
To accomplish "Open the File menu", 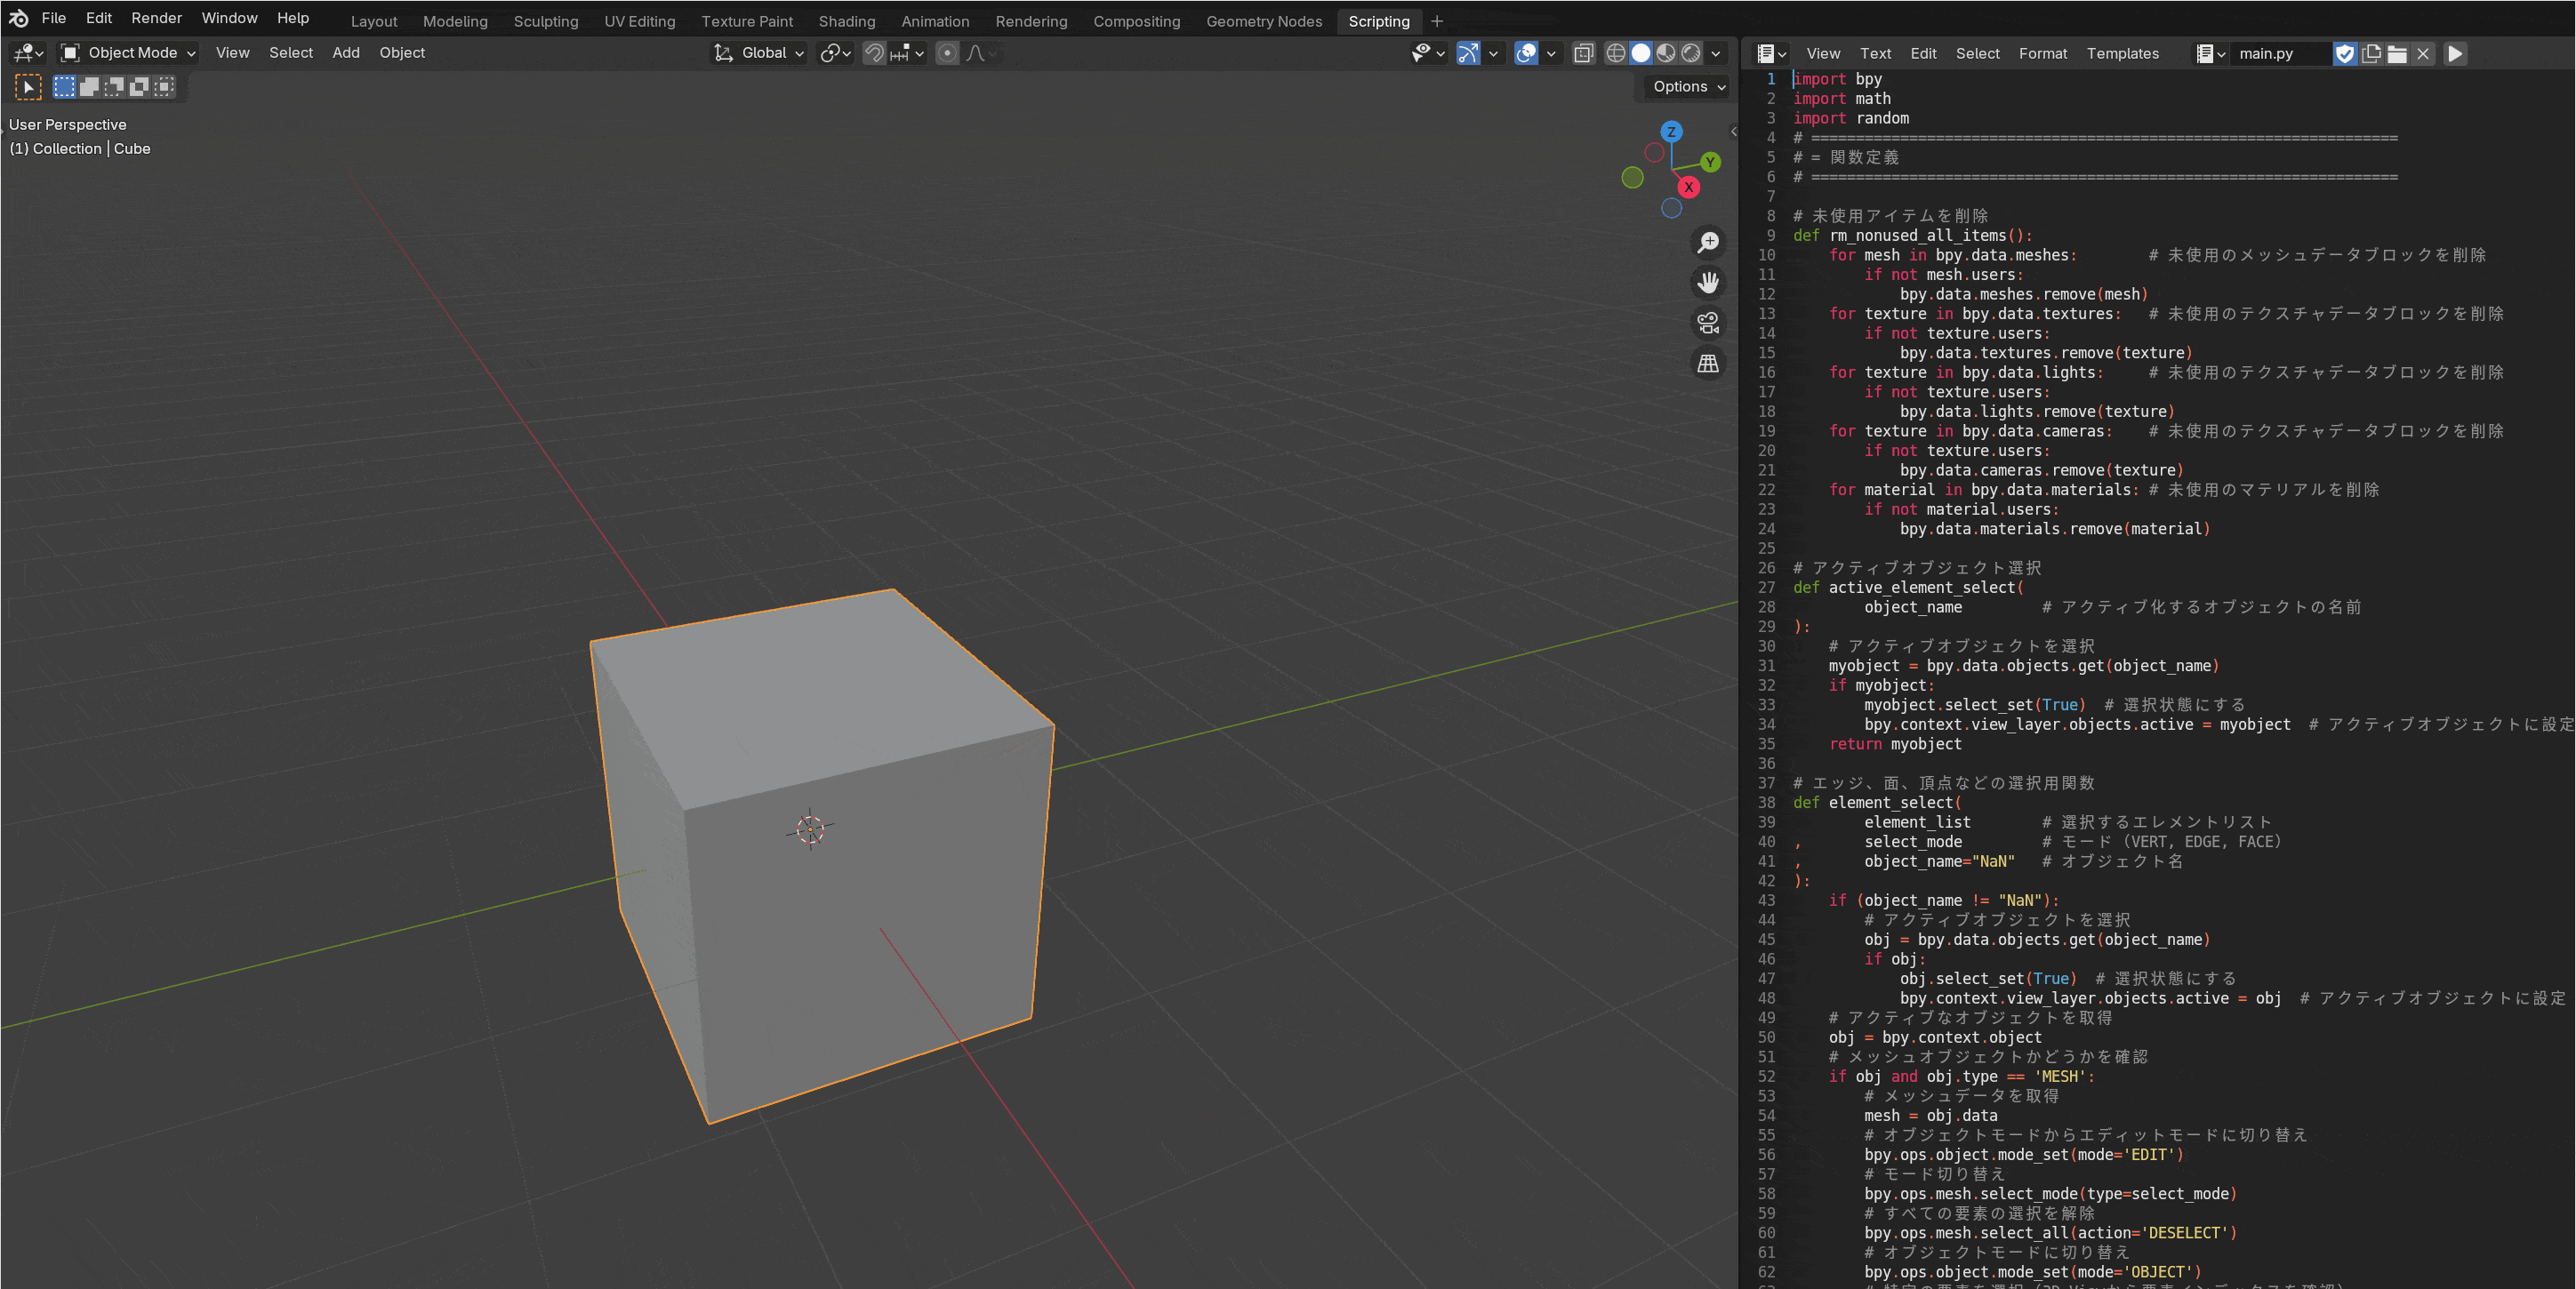I will click(x=54, y=18).
